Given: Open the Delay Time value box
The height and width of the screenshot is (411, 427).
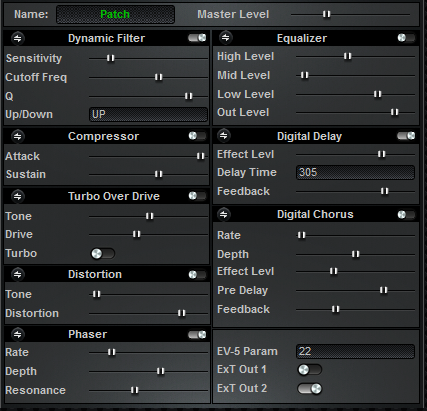Looking at the screenshot, I should click(x=355, y=172).
